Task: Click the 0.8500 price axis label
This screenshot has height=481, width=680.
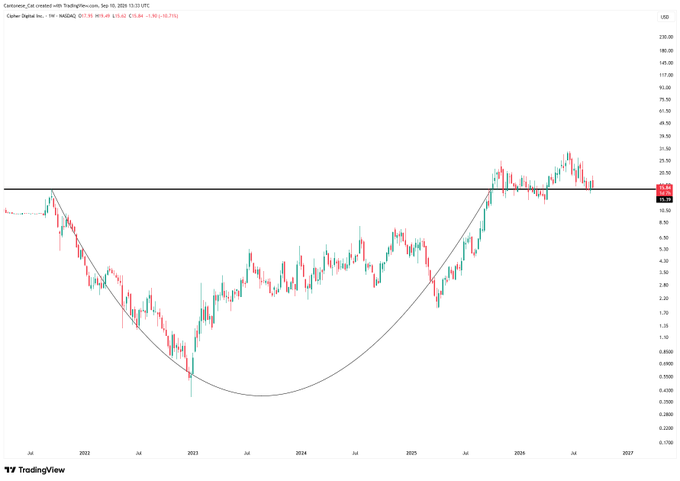Action: (x=666, y=352)
